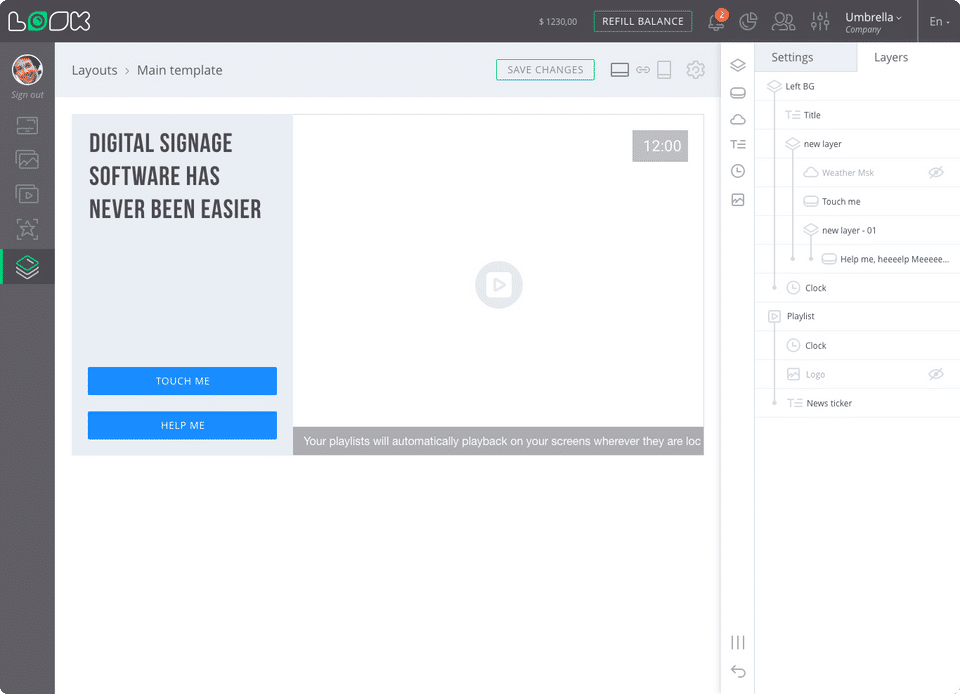Switch to the Settings tab
This screenshot has width=960, height=694.
pos(806,58)
